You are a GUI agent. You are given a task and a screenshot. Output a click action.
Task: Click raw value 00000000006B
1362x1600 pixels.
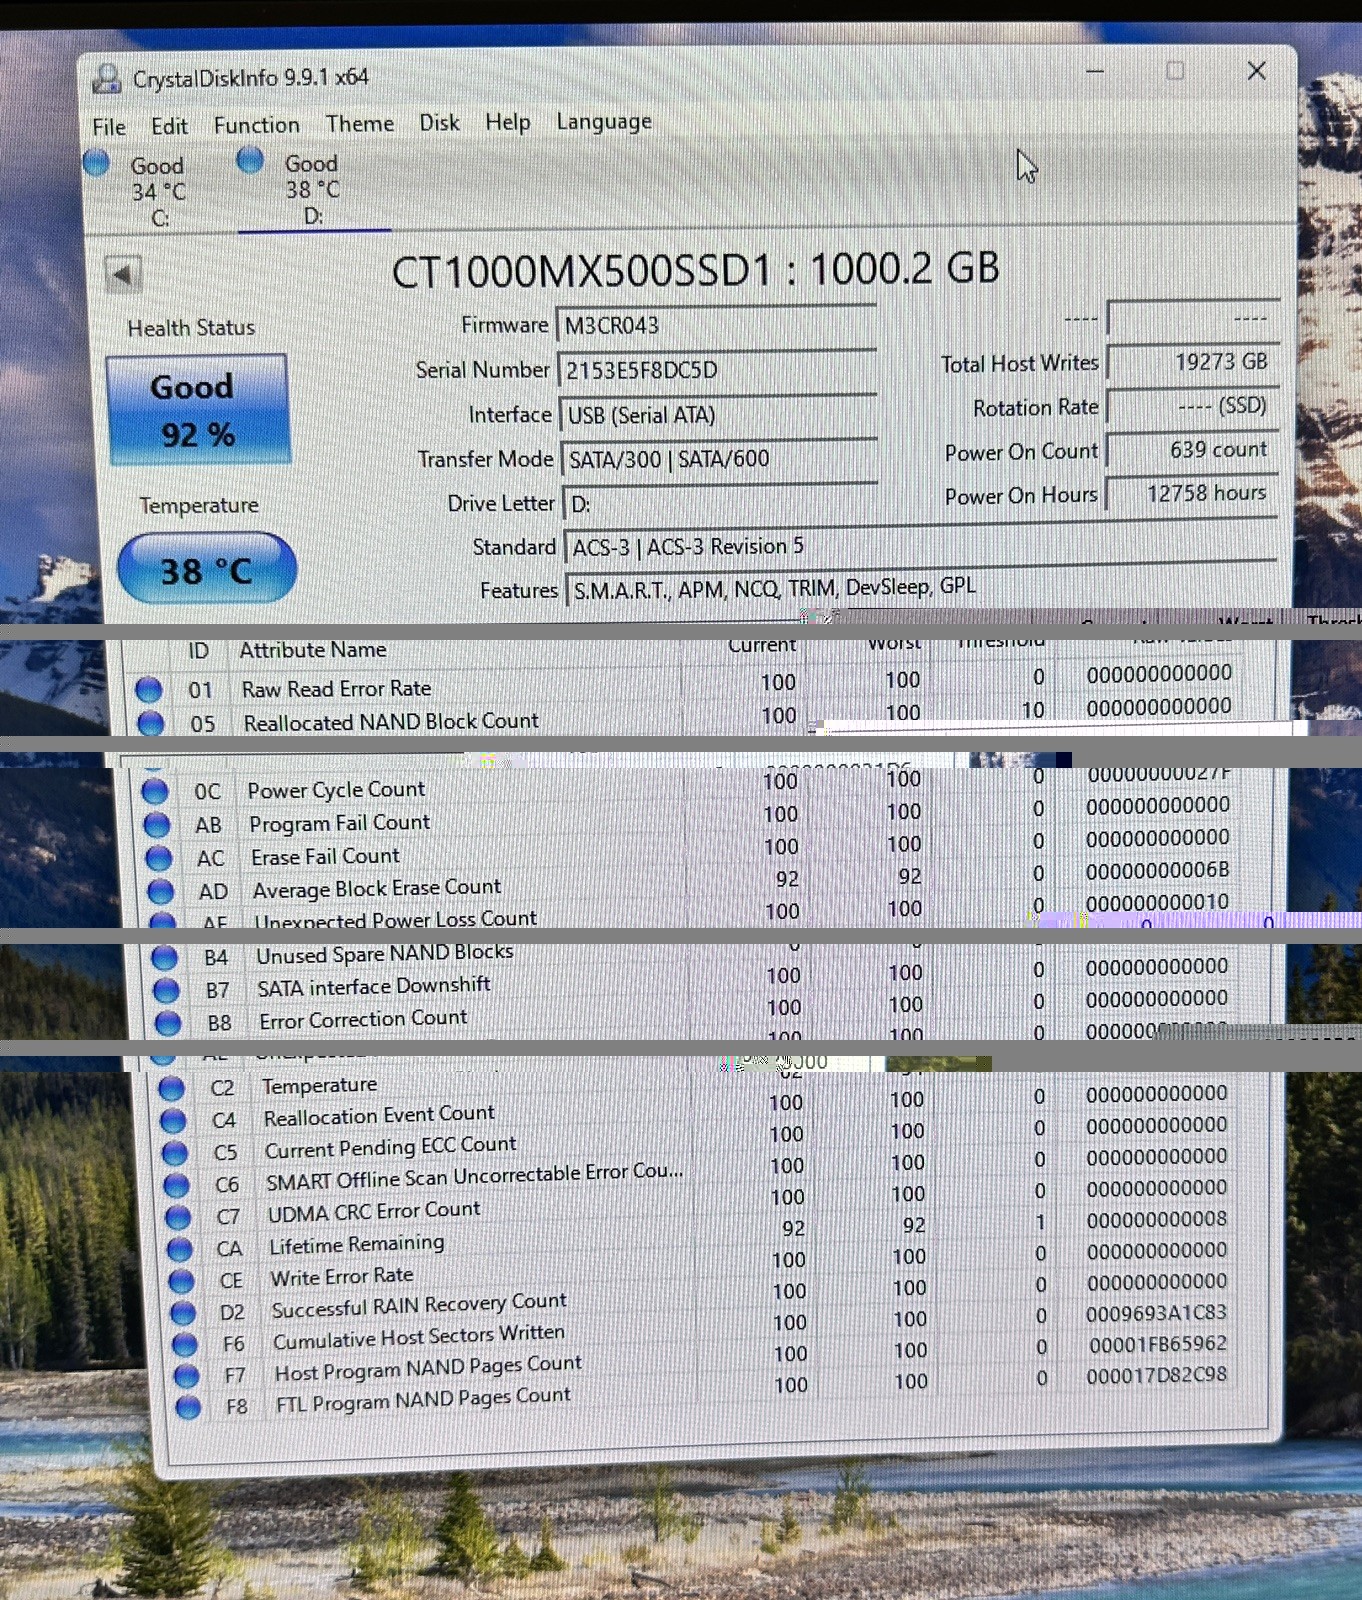(1158, 871)
